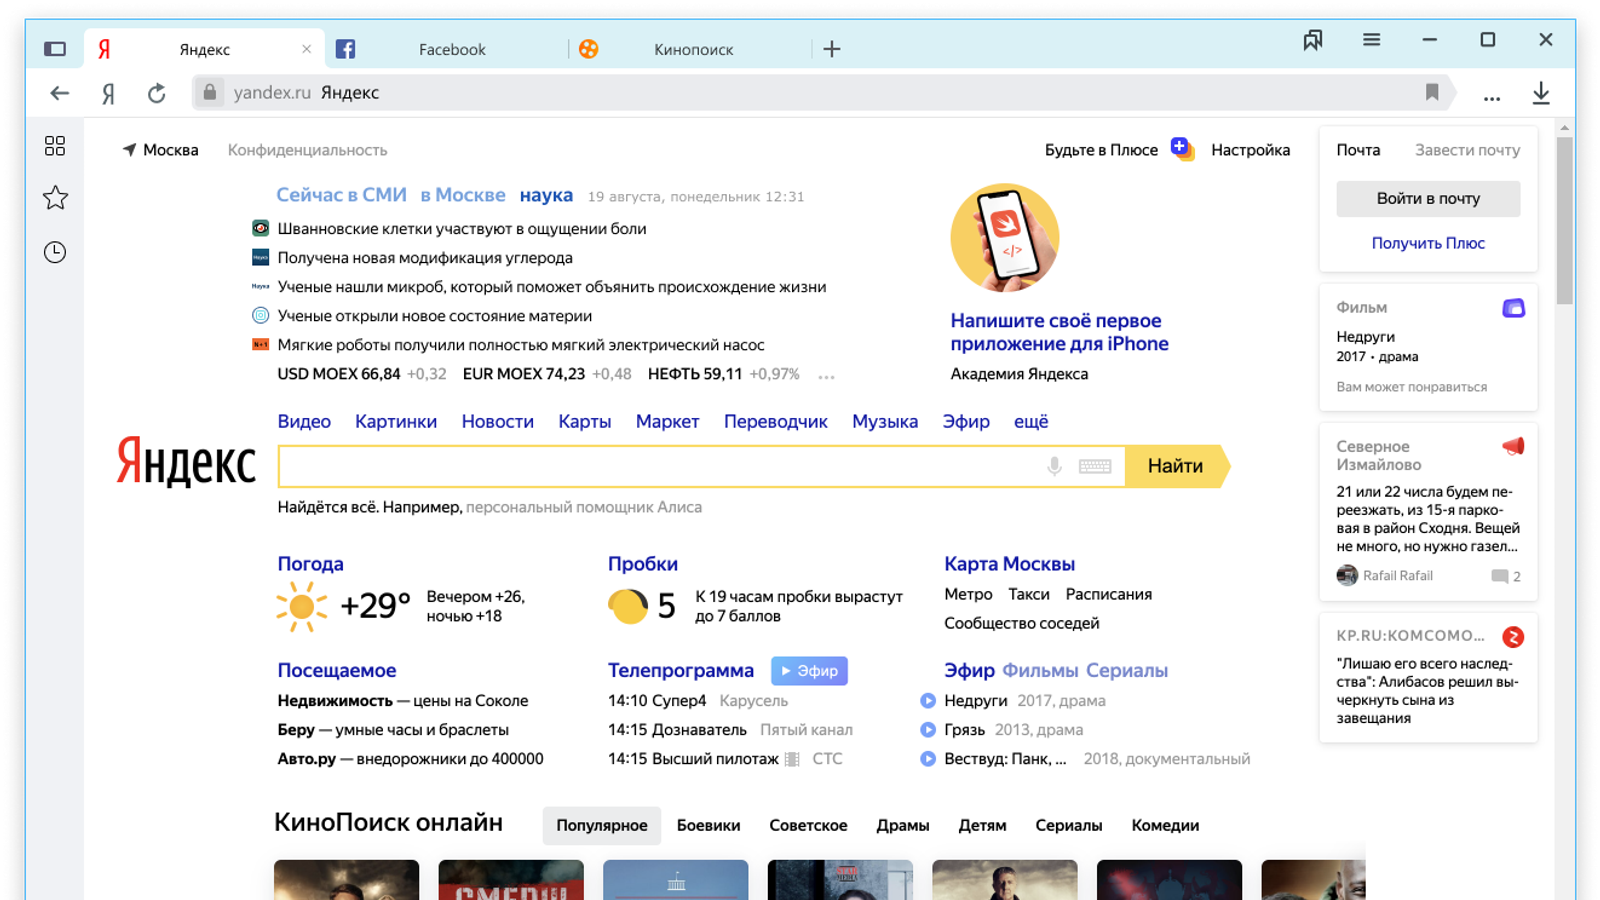Open the Маркет service link
This screenshot has width=1600, height=900.
(x=667, y=422)
